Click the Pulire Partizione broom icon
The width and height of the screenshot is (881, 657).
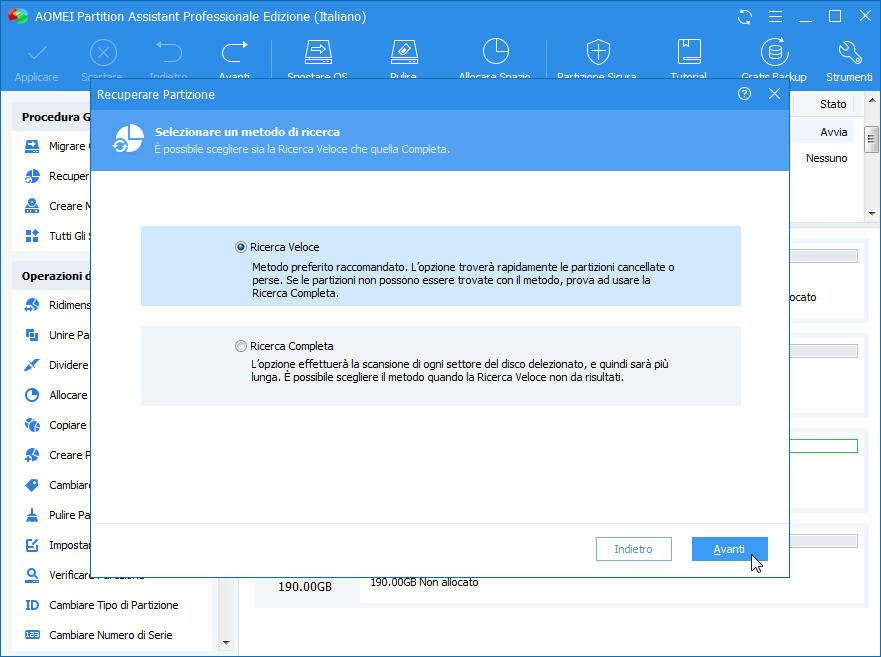click(32, 515)
